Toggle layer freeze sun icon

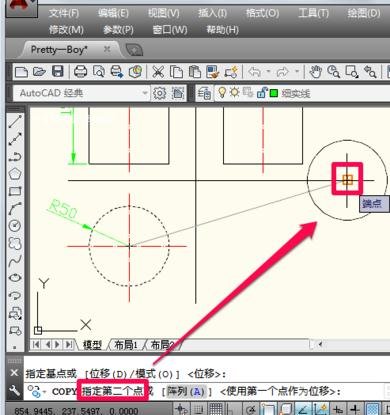[x=235, y=92]
